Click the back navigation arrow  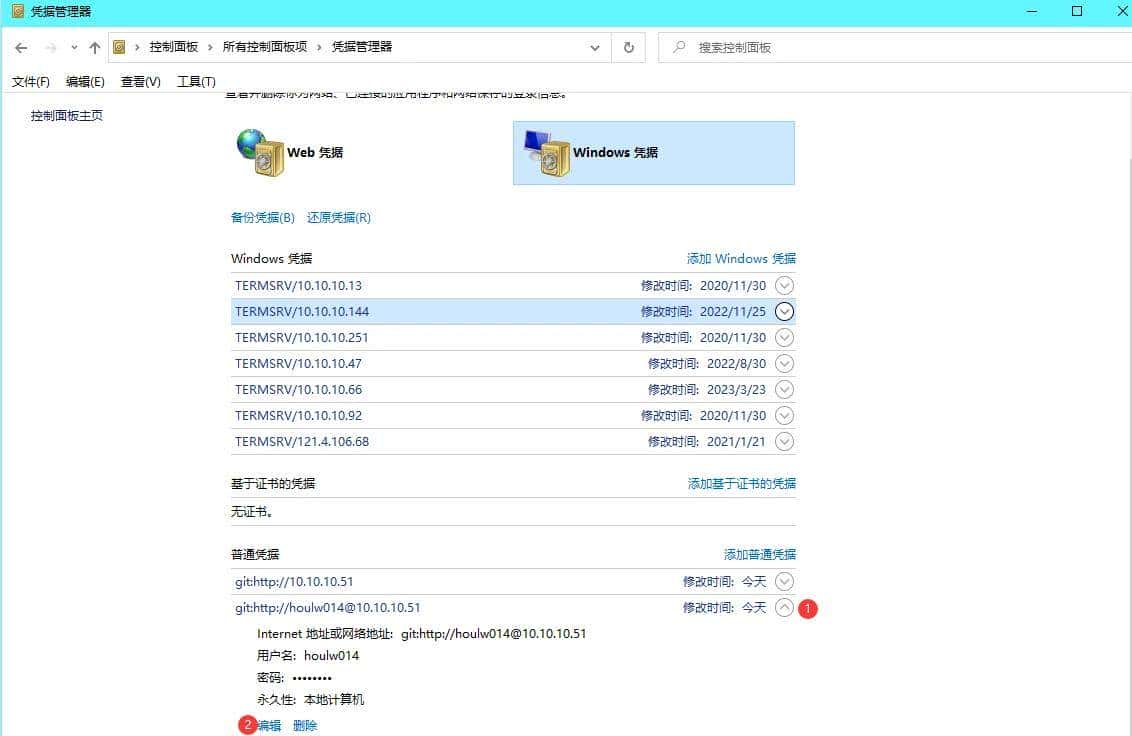coord(20,47)
